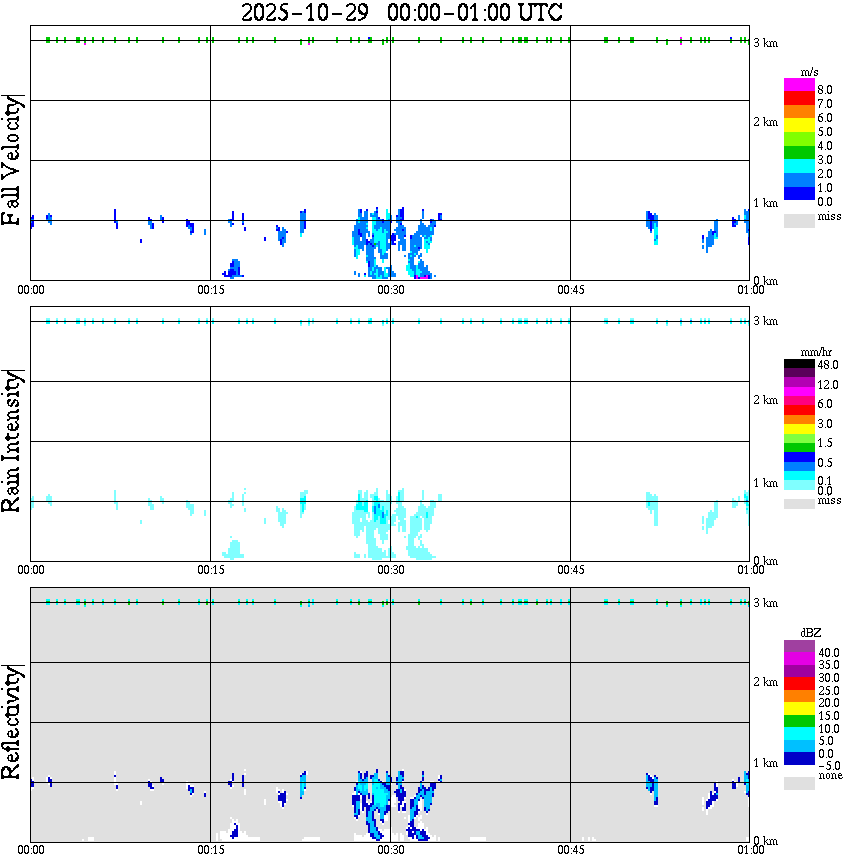Click red 25.0 swatch in dBZ legend
850x868 pixels.
[799, 683]
